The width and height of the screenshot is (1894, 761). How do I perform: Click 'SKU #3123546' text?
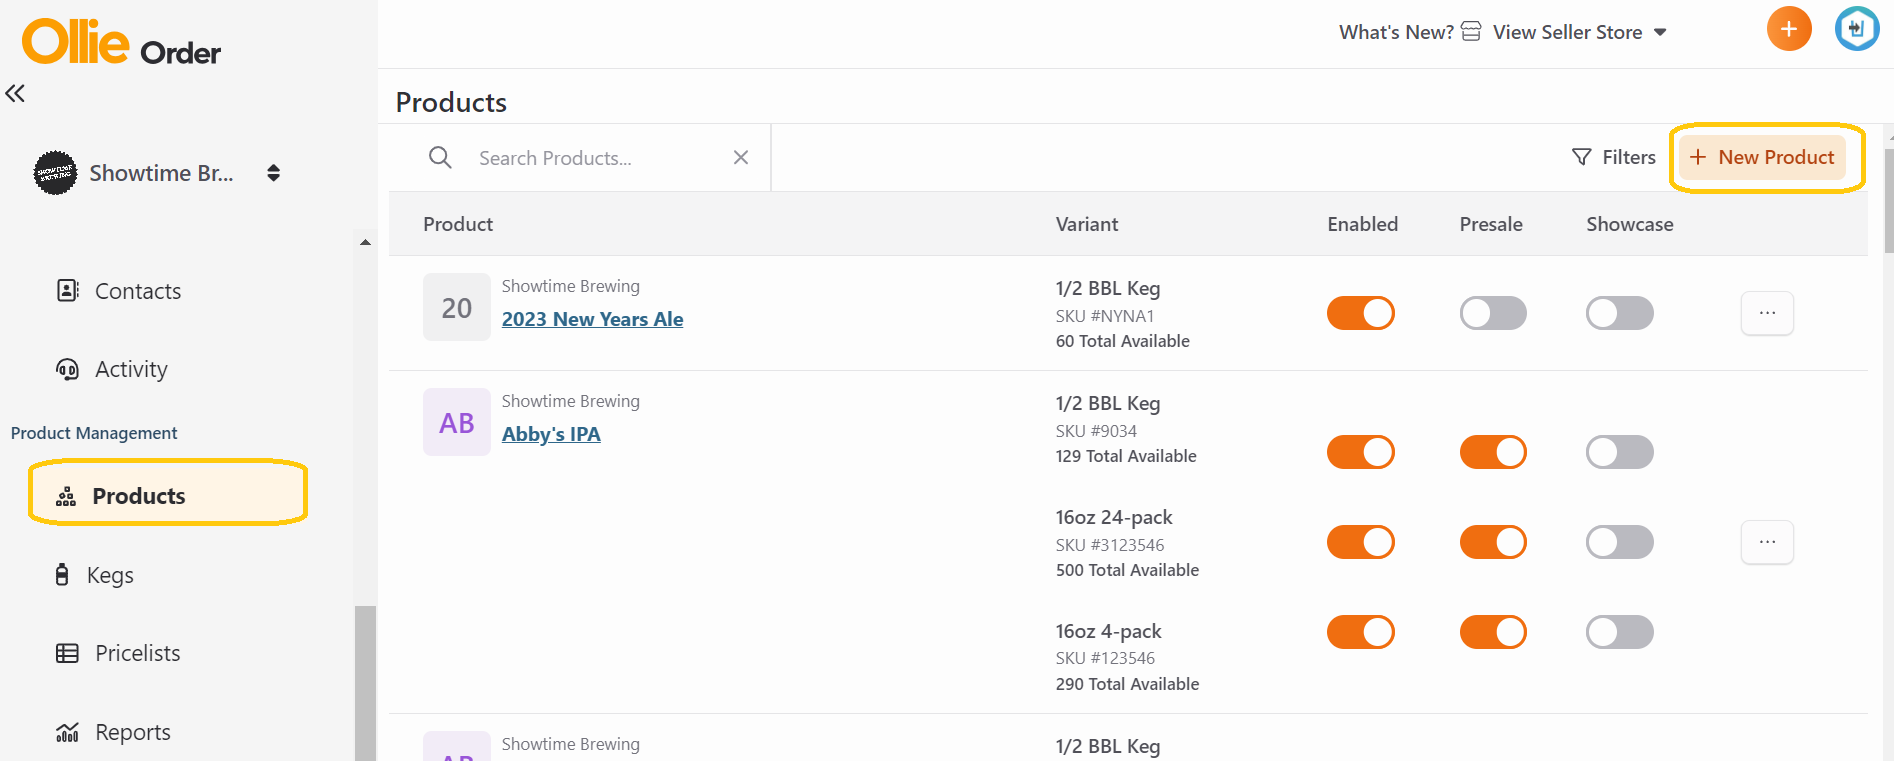point(1110,545)
